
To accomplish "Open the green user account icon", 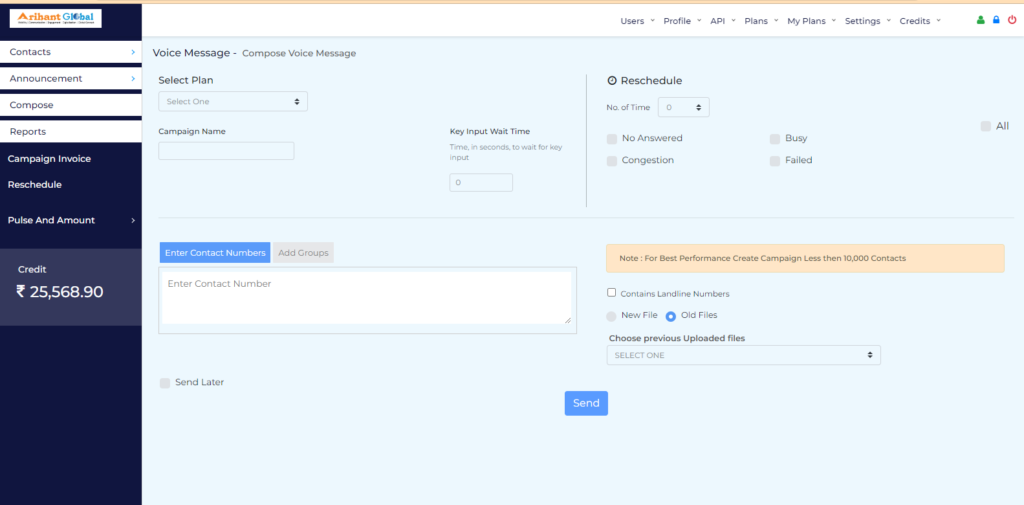I will coord(980,20).
